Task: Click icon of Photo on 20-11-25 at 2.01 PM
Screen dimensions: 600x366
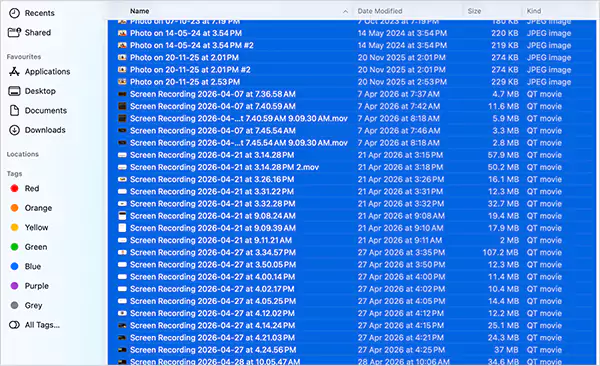Action: 122,58
